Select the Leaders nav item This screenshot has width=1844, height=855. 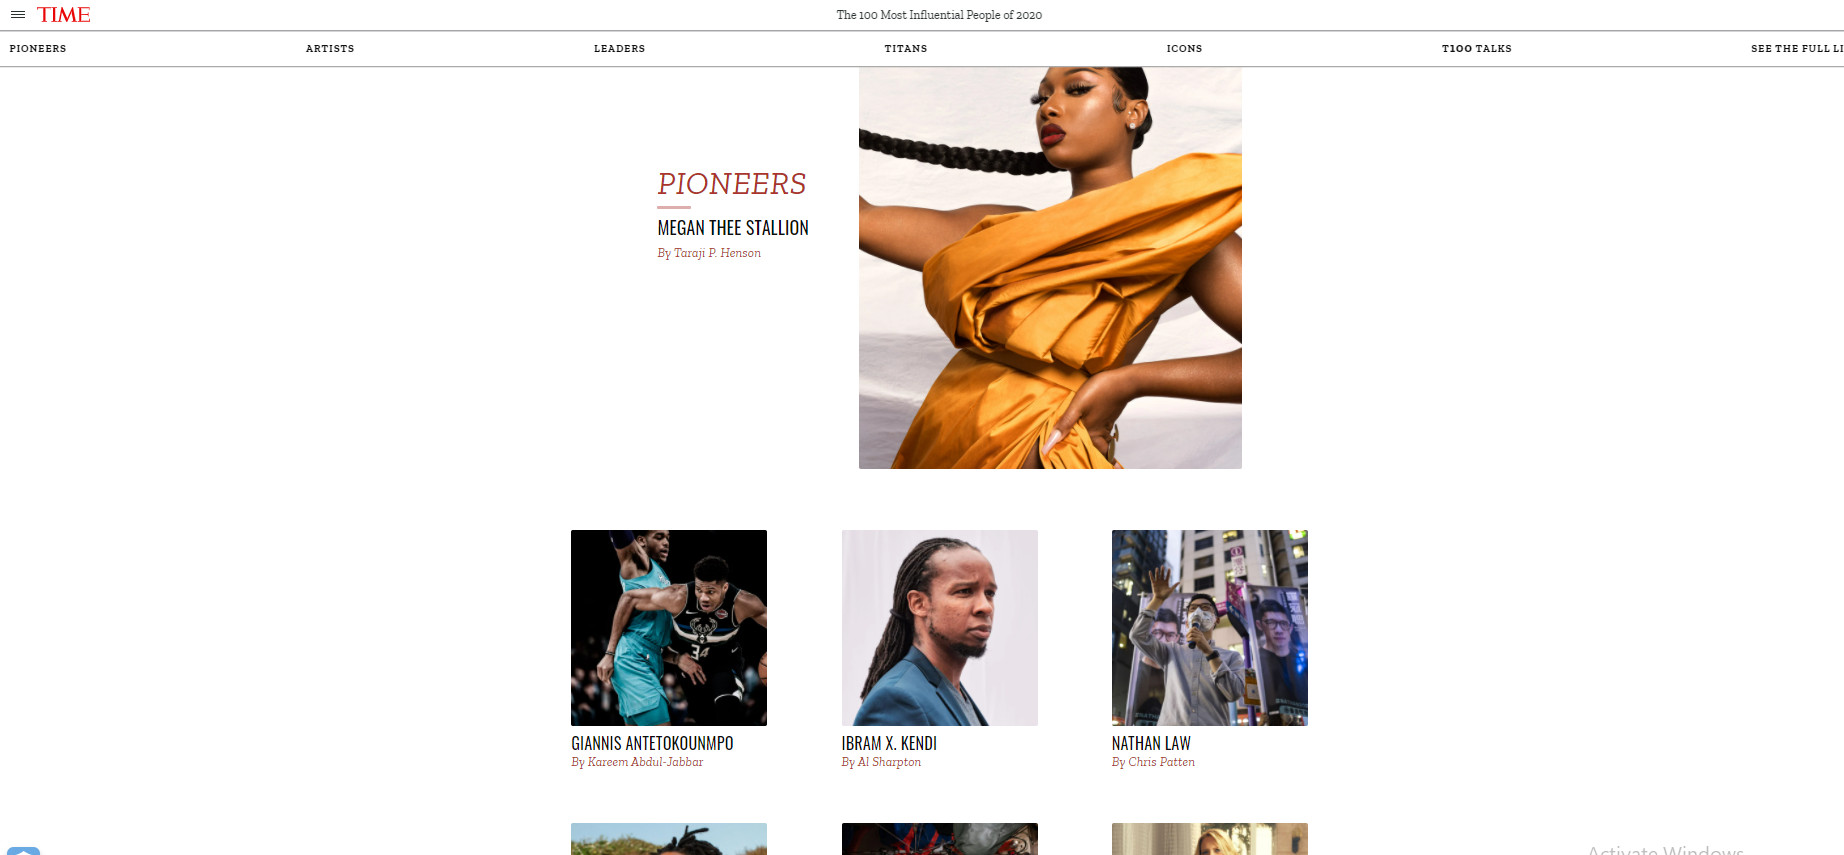coord(619,49)
